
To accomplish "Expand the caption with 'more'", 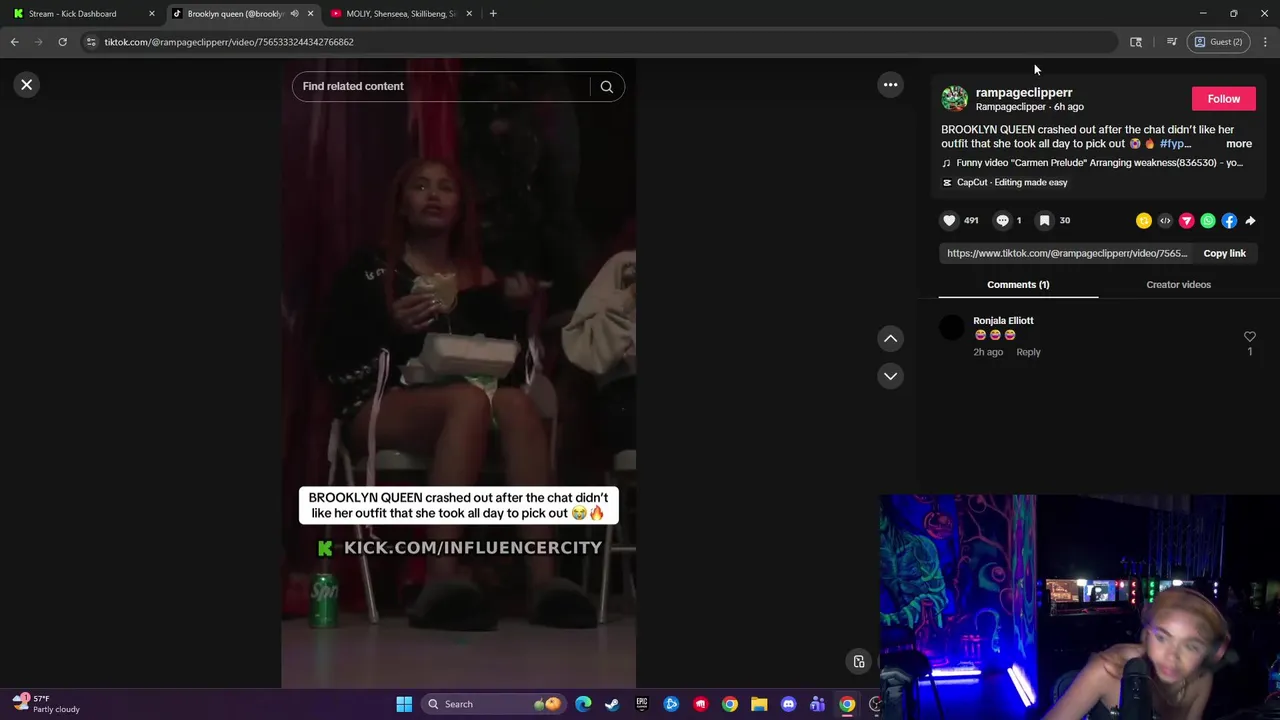I will (x=1238, y=144).
